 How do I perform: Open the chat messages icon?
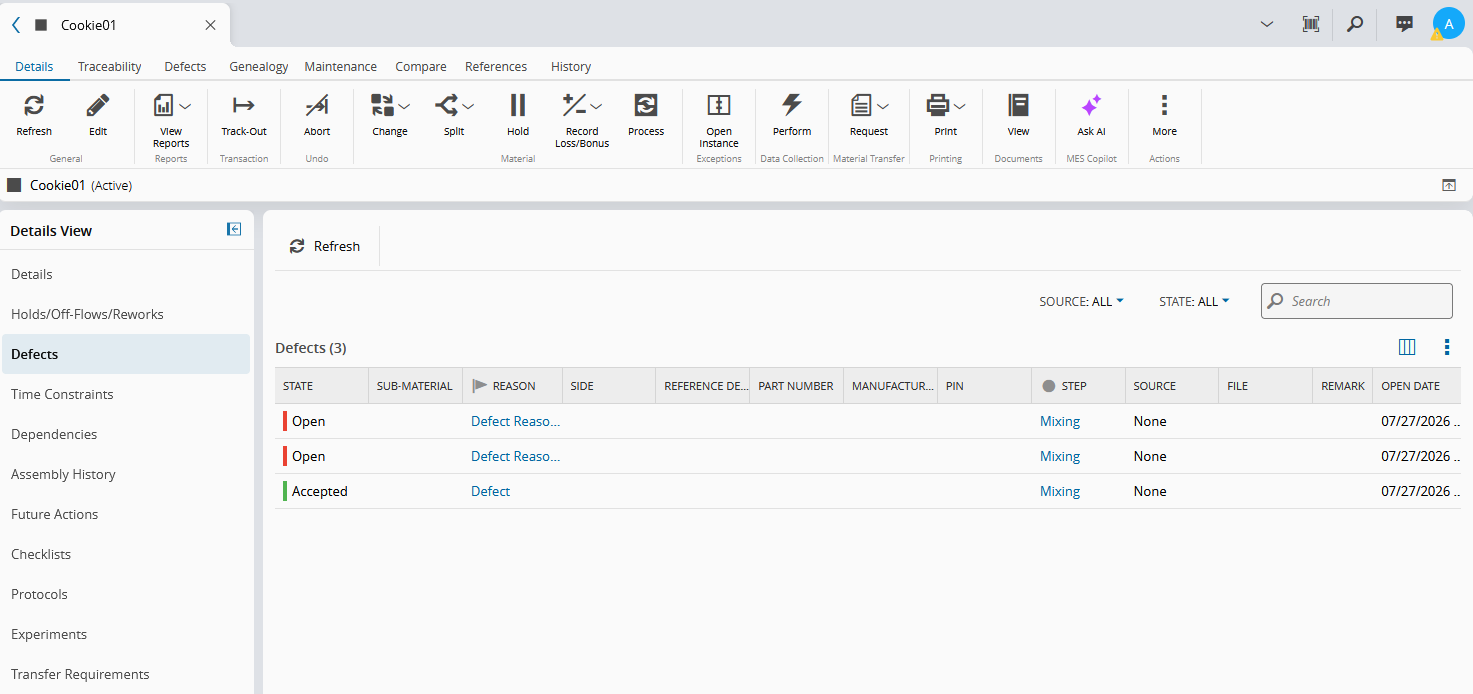click(x=1404, y=24)
